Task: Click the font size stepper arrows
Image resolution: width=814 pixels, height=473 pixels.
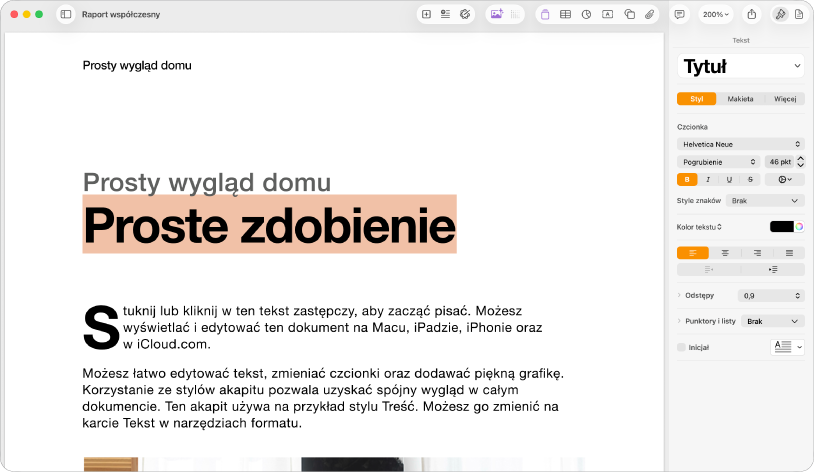Action: tap(801, 162)
